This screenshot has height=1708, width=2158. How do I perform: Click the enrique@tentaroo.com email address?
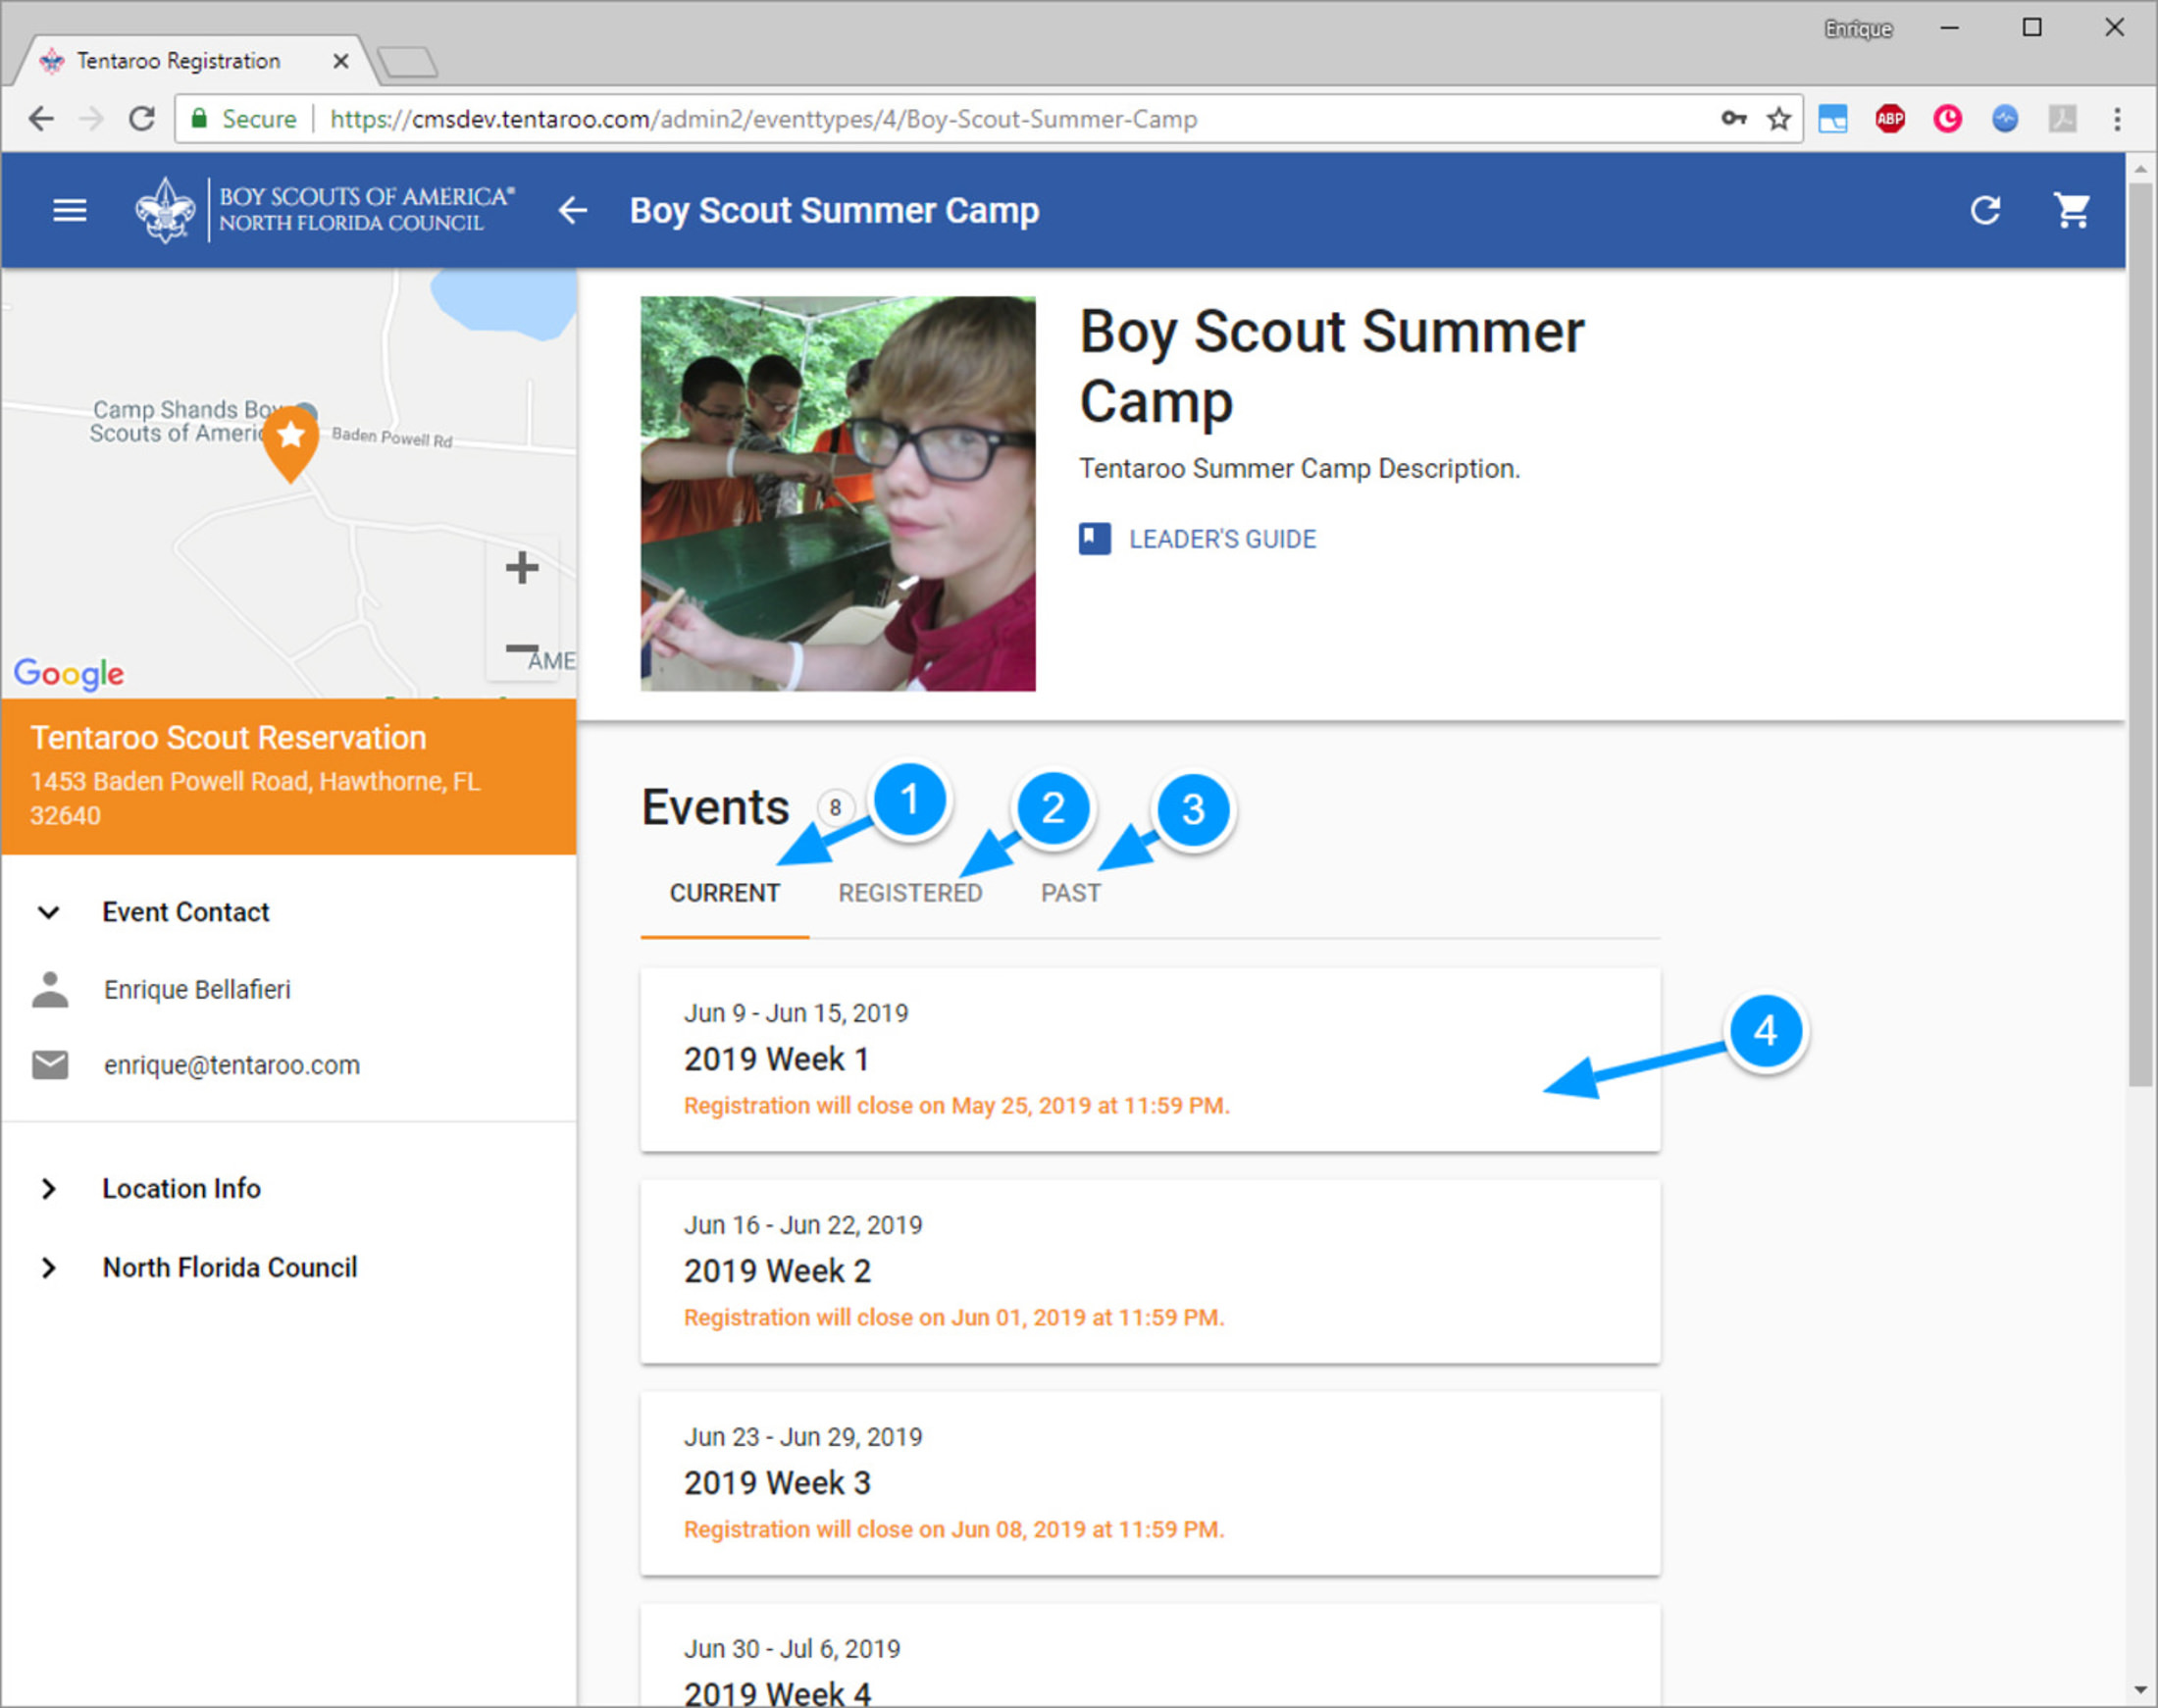tap(232, 1065)
